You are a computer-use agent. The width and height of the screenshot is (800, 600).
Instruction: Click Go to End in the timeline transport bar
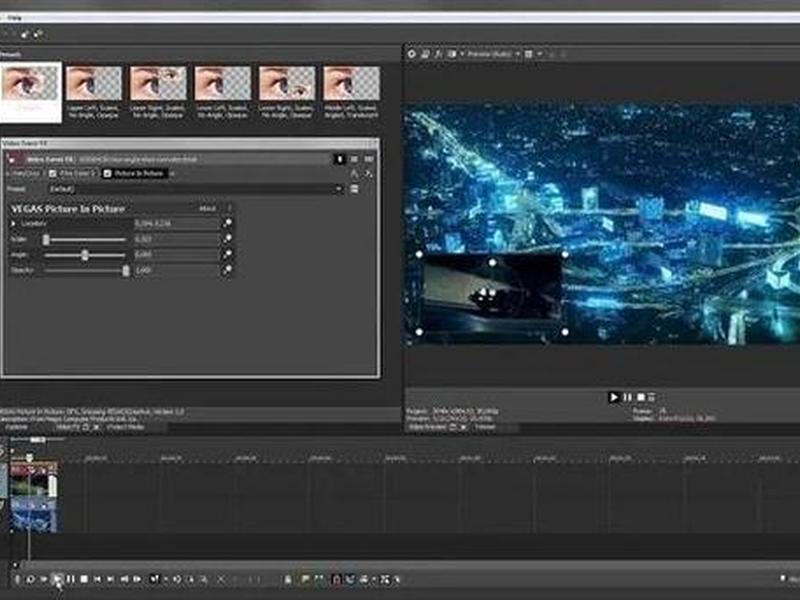coord(110,579)
